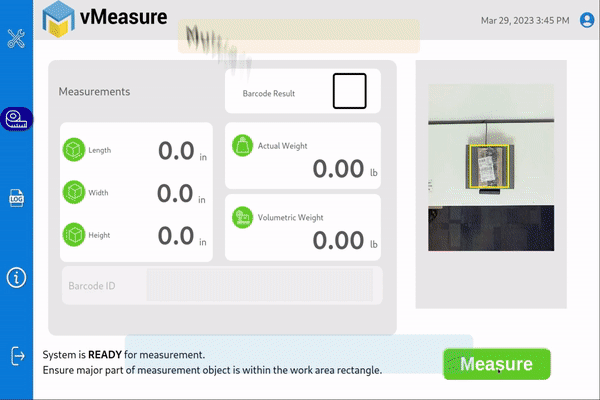Click the Length value 0.0 reading

tap(175, 151)
